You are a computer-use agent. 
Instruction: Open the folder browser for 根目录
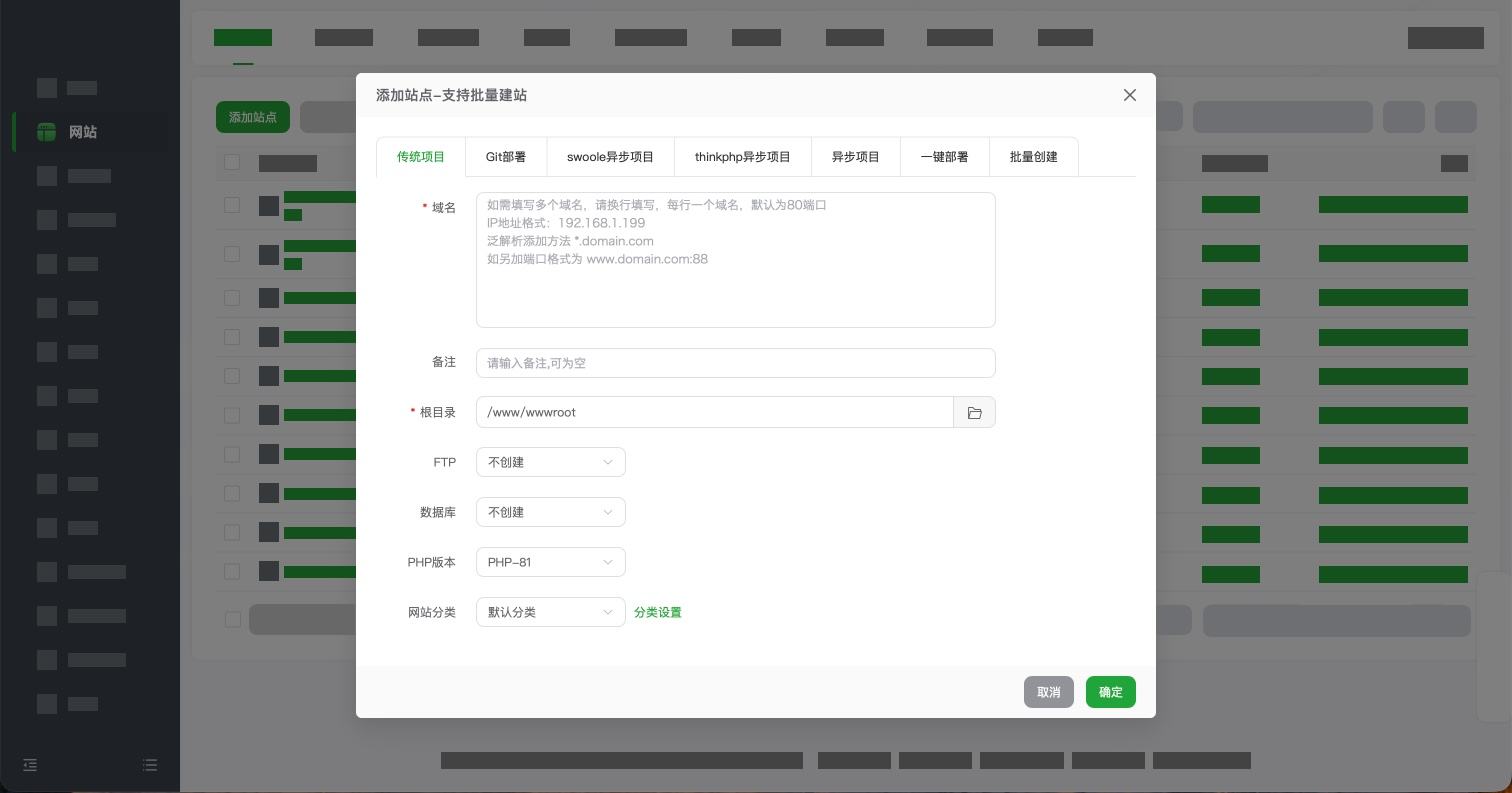974,412
